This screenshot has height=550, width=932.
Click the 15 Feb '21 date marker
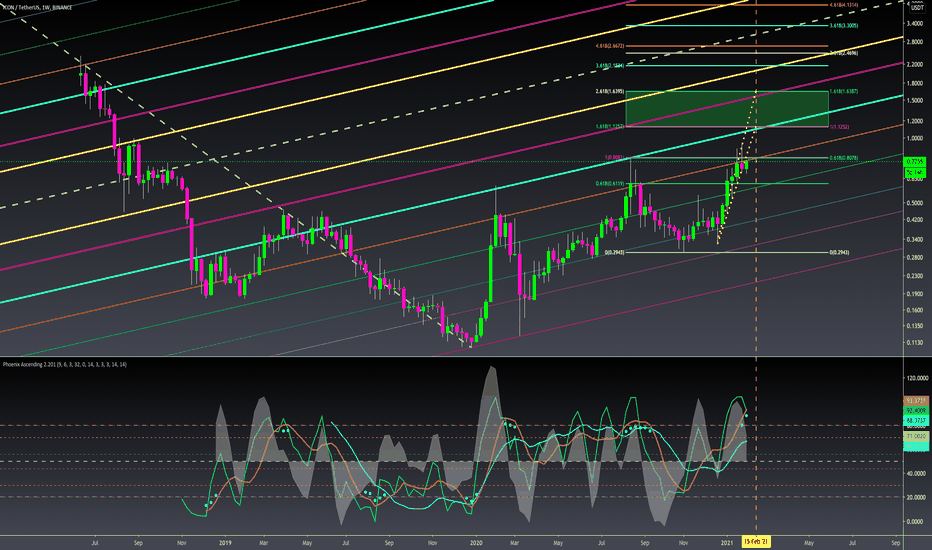click(756, 542)
